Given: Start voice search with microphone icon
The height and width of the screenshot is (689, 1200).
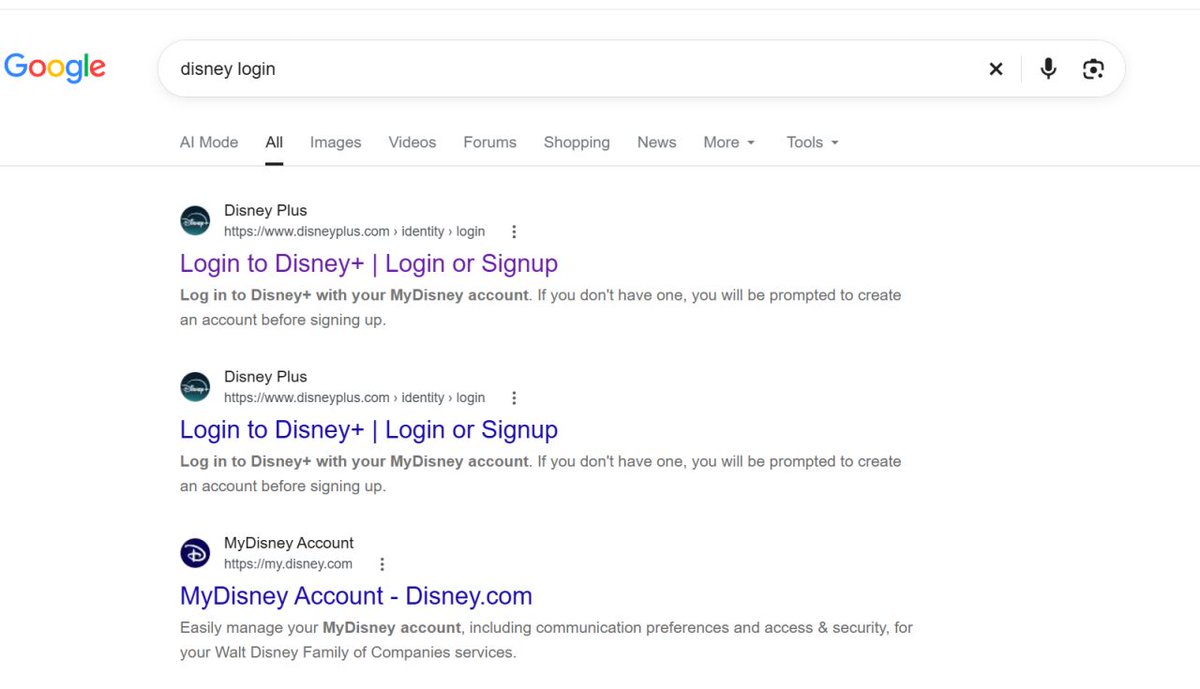Looking at the screenshot, I should coord(1048,69).
